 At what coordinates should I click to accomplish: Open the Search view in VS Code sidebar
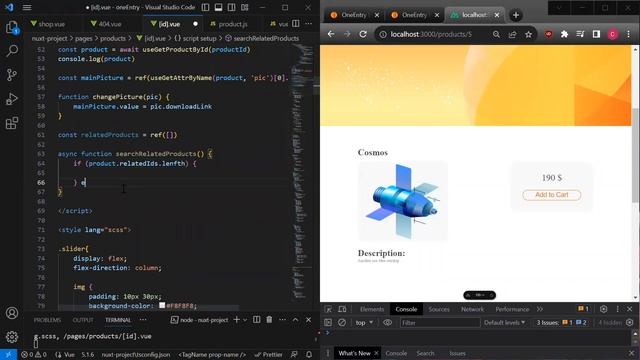pyautogui.click(x=12, y=51)
